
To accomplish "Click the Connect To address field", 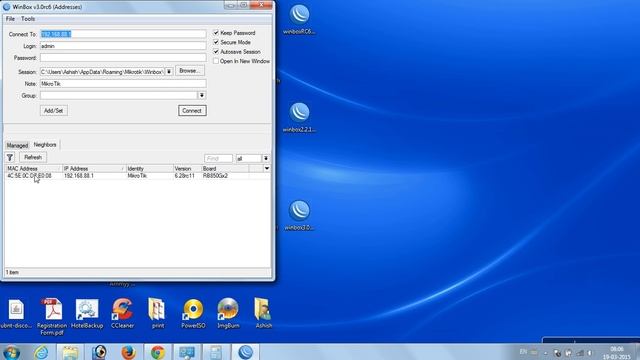I will click(x=123, y=34).
